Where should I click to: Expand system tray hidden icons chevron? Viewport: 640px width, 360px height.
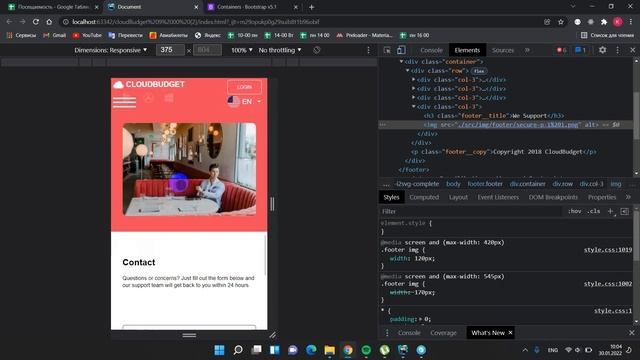pos(525,350)
